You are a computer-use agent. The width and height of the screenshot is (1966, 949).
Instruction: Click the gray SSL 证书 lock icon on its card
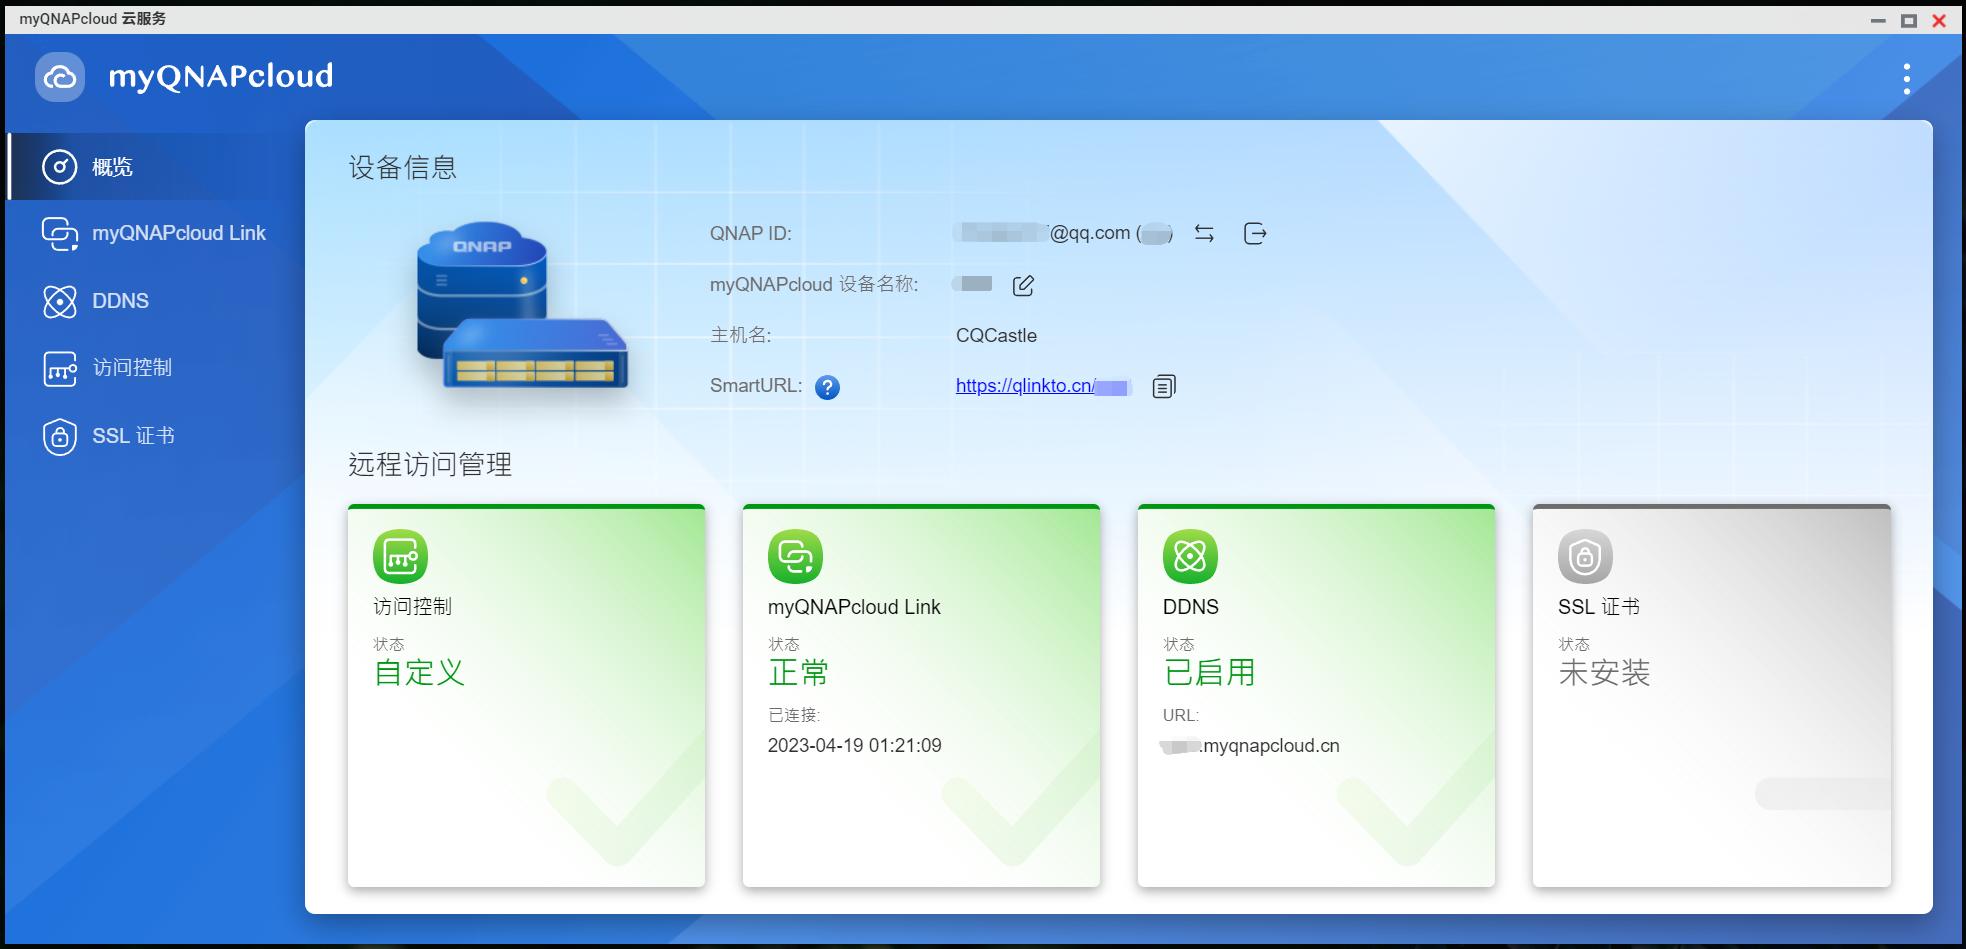pos(1584,556)
